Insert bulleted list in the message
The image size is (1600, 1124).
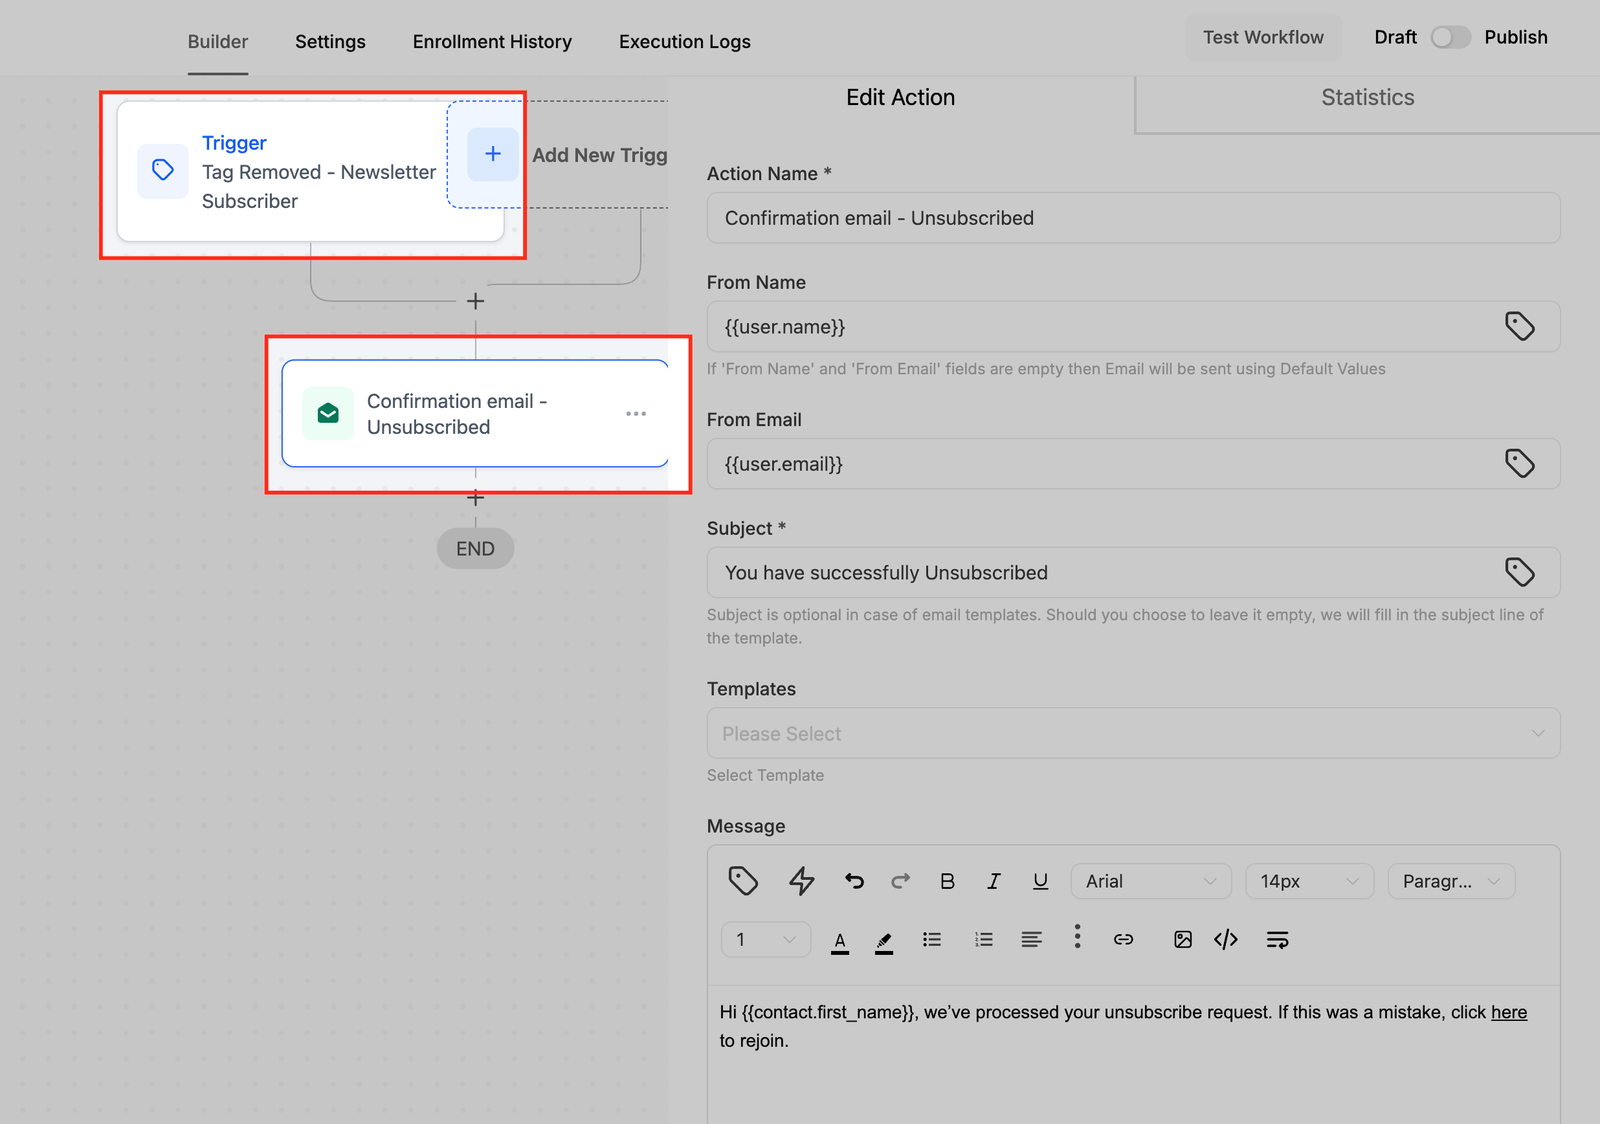[x=932, y=939]
